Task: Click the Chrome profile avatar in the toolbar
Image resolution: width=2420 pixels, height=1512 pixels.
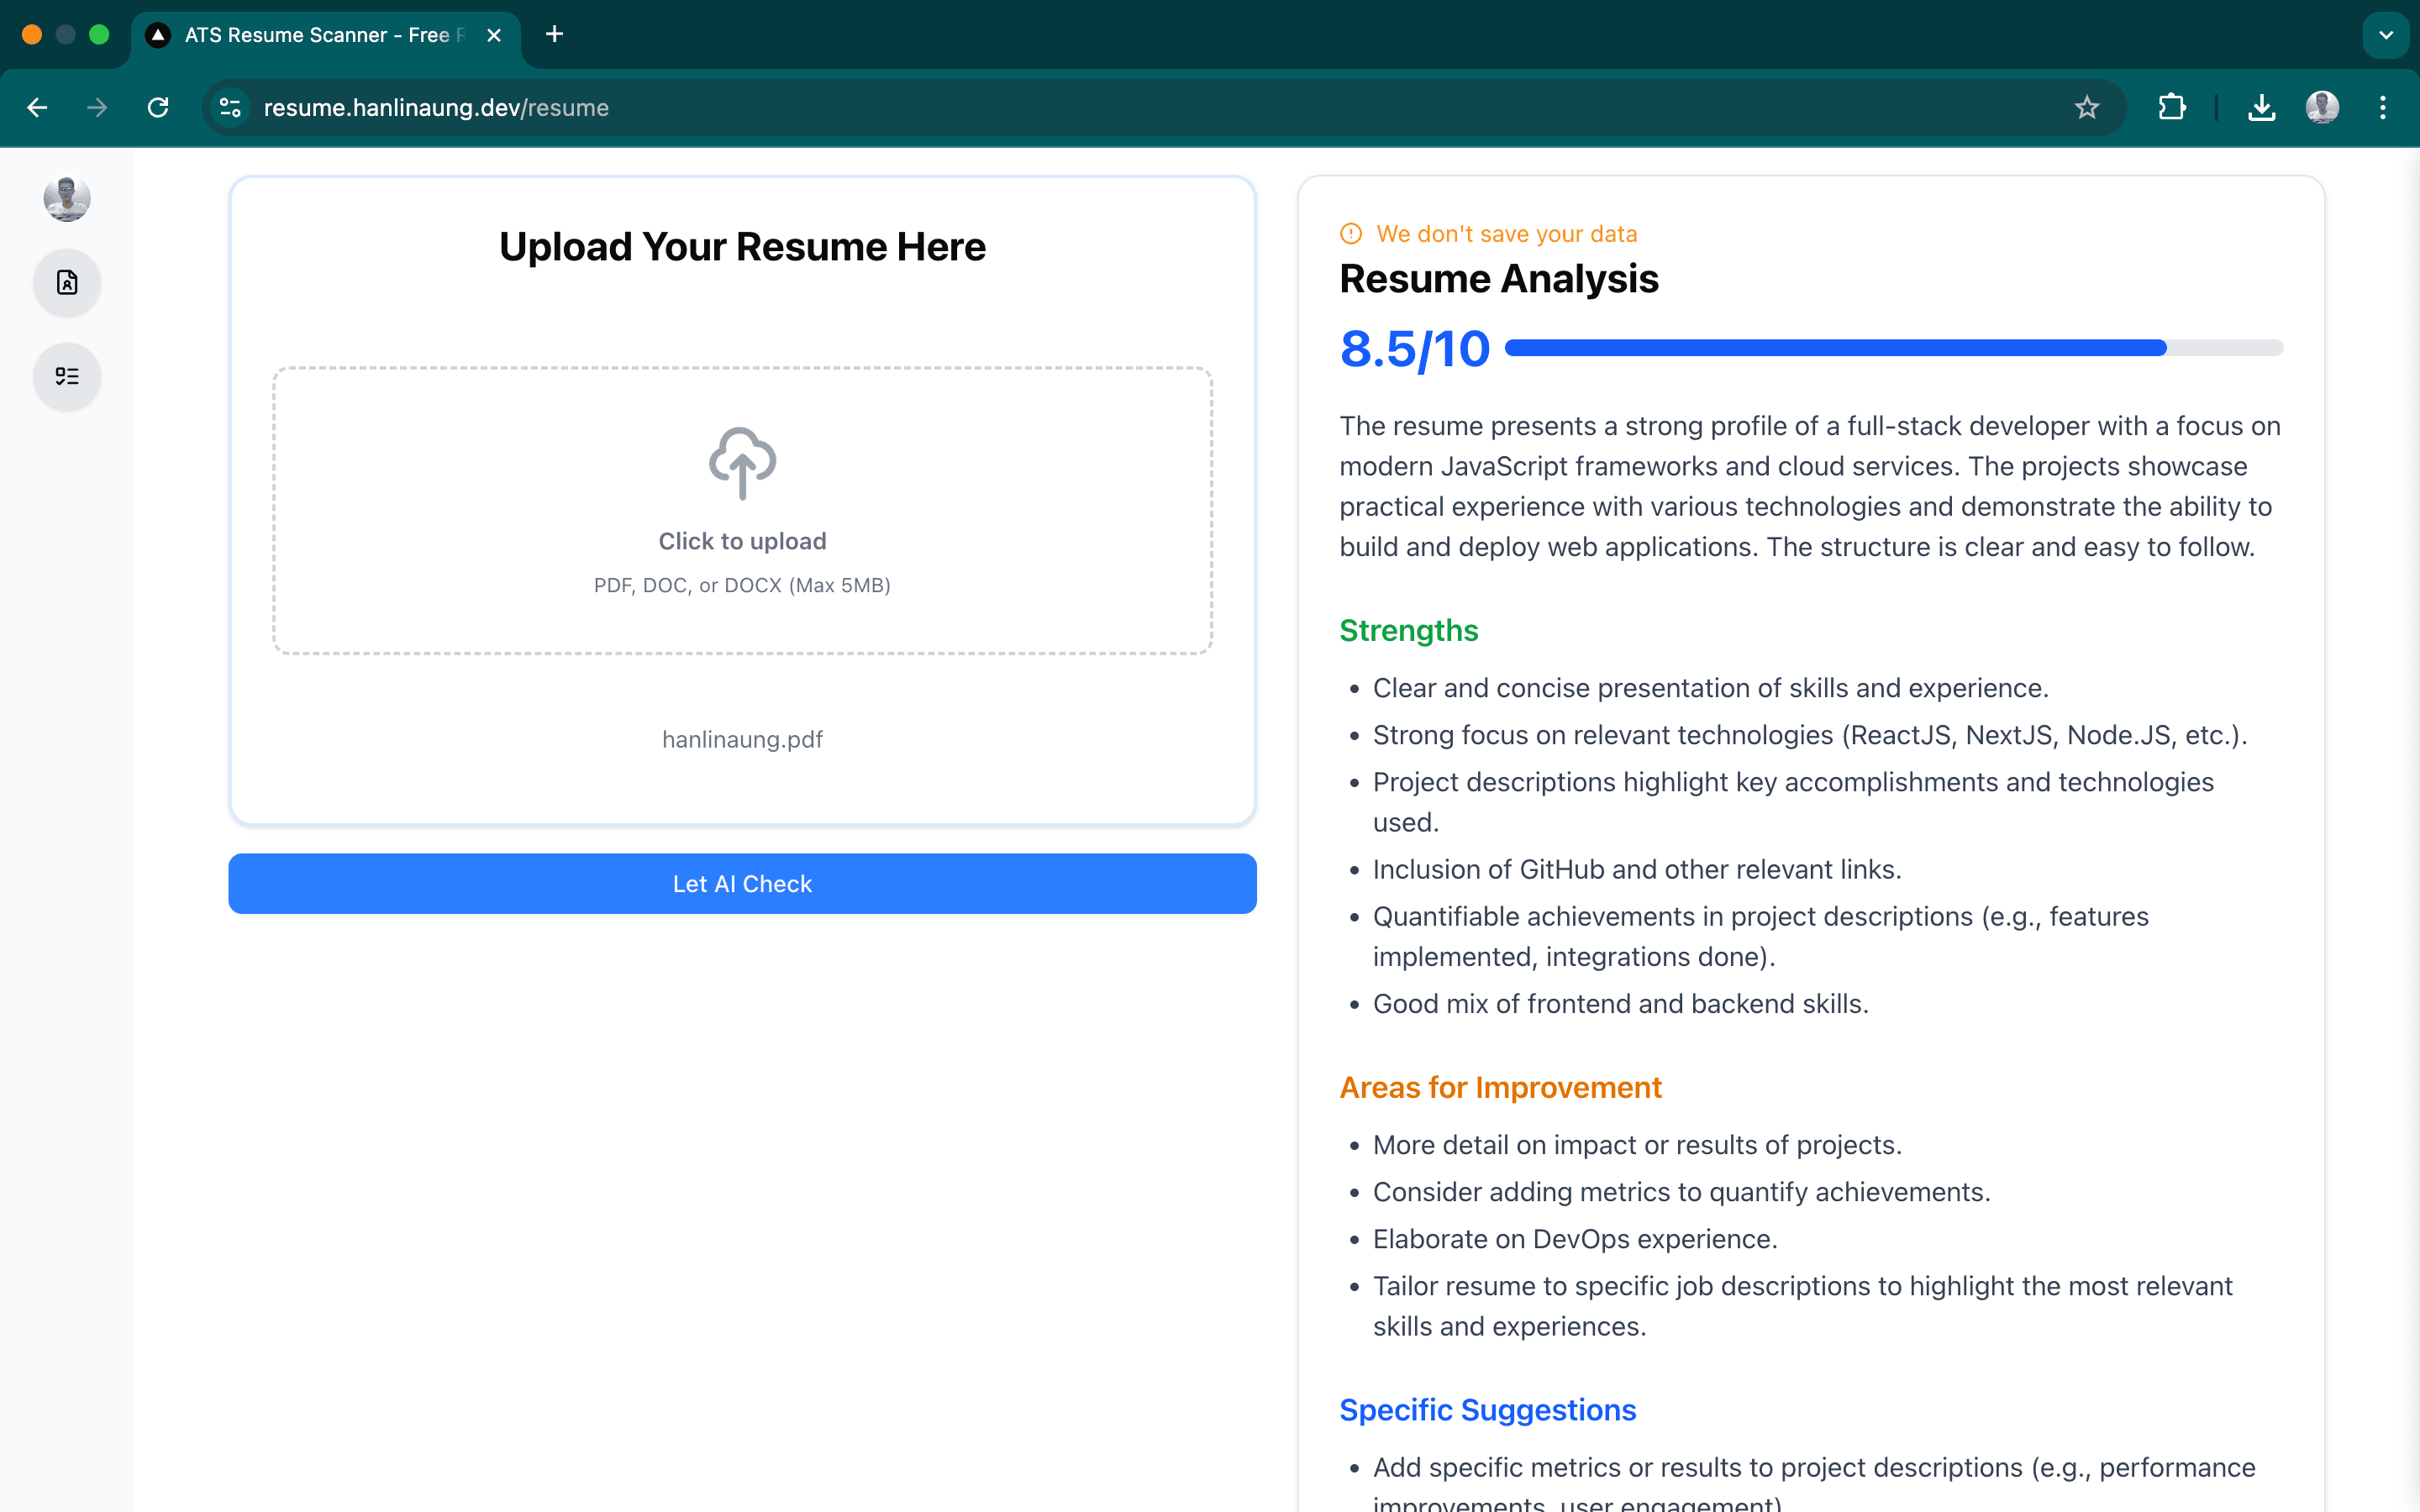Action: pyautogui.click(x=2322, y=107)
